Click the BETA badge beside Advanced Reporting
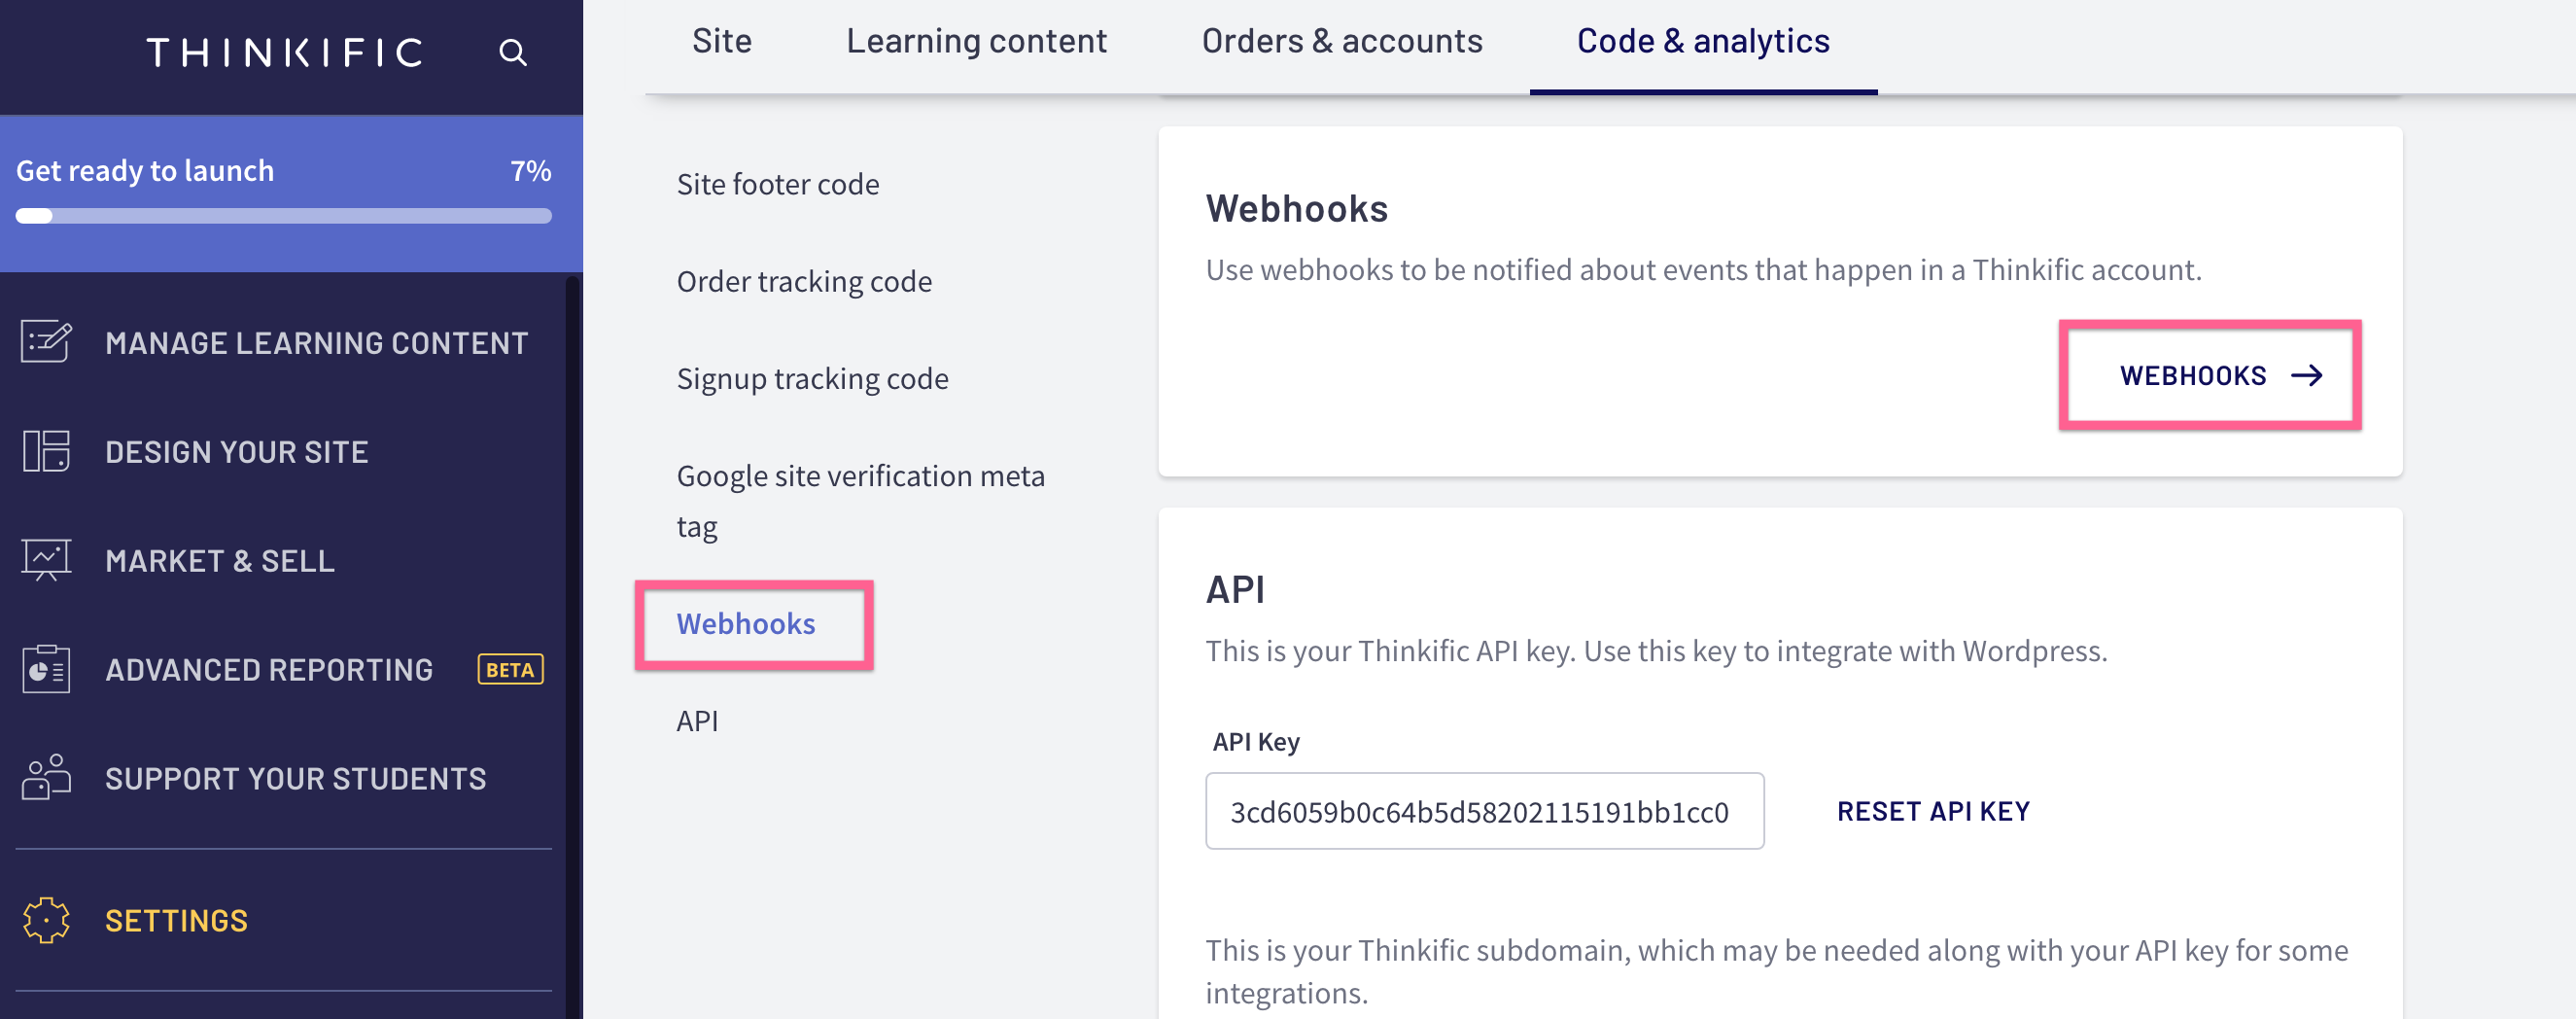This screenshot has width=2576, height=1019. point(510,669)
